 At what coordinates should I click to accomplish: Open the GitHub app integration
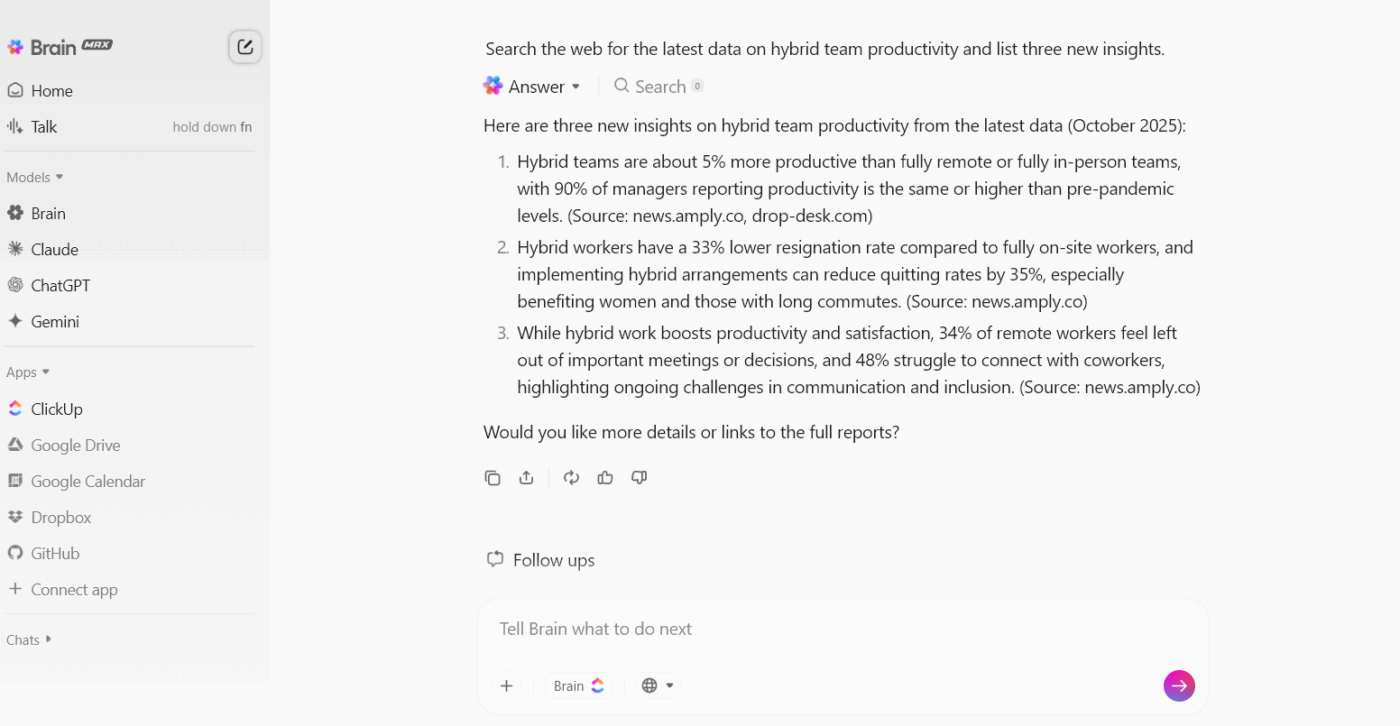tap(56, 553)
